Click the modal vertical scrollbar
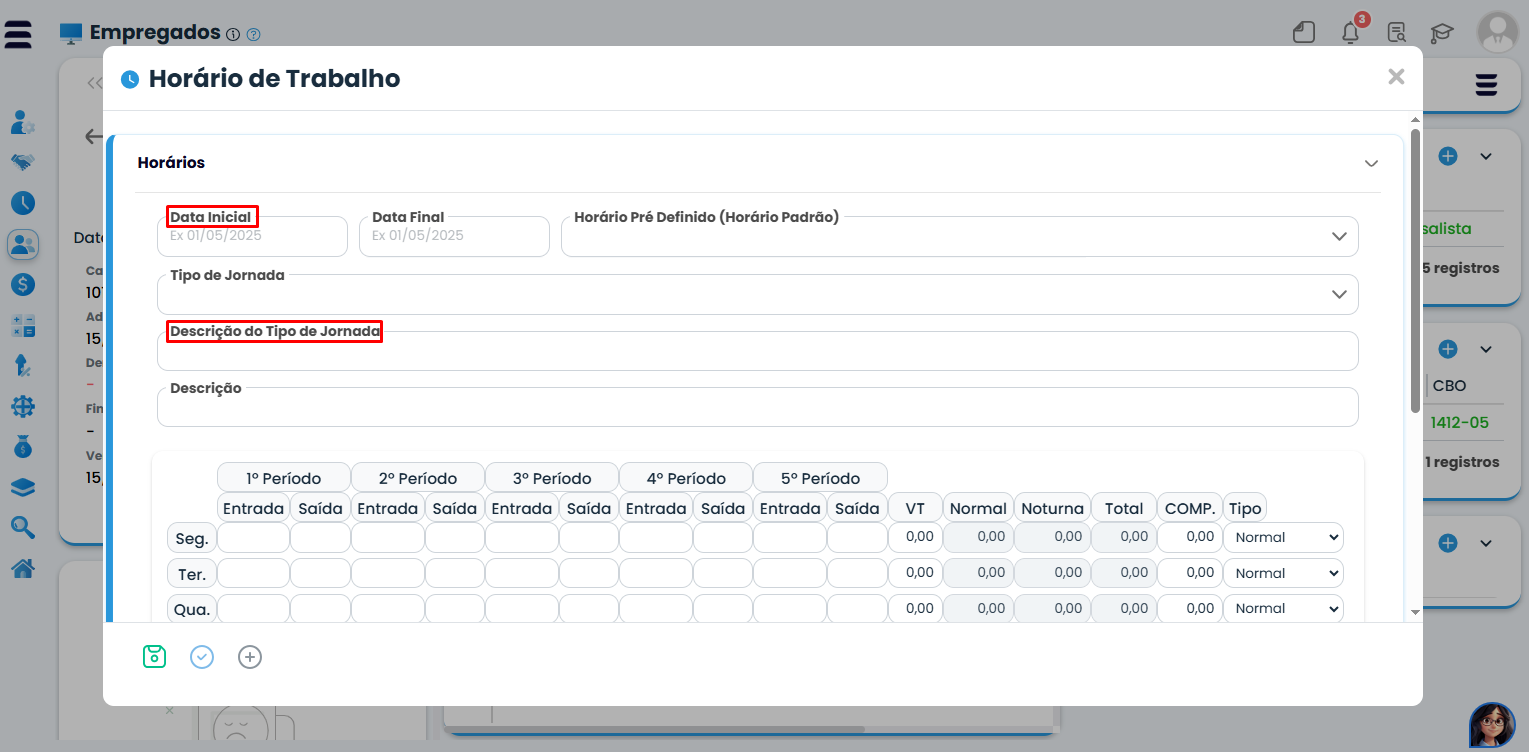The image size is (1529, 752). point(1415,270)
